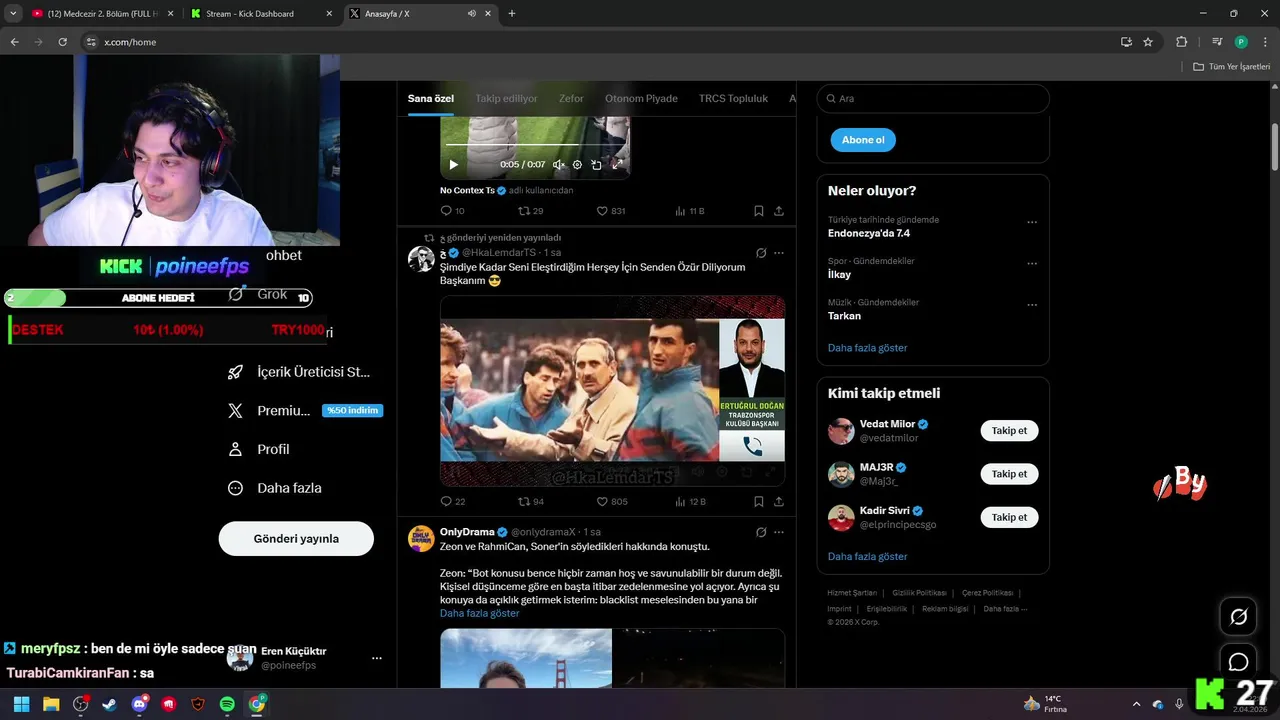Repost the post with 29 reposts

530,211
